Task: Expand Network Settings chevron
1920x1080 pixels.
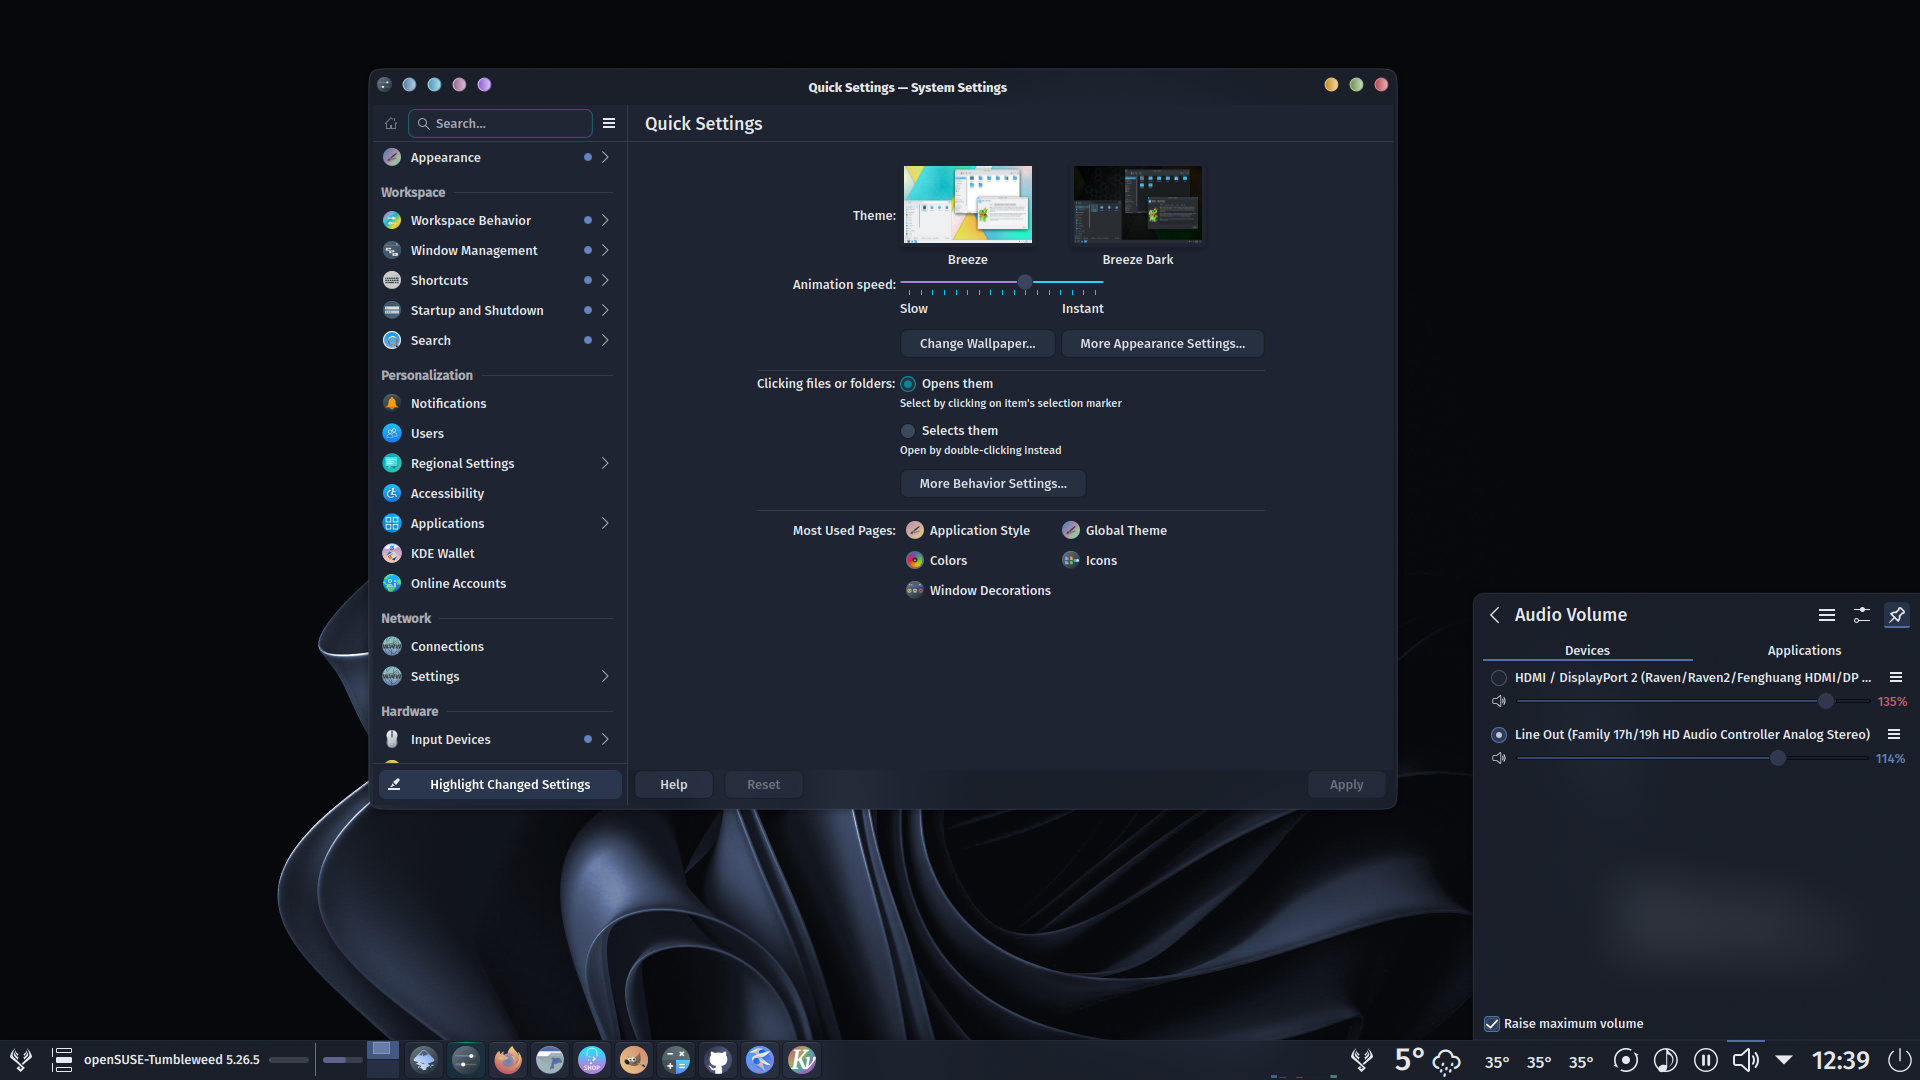Action: [605, 676]
